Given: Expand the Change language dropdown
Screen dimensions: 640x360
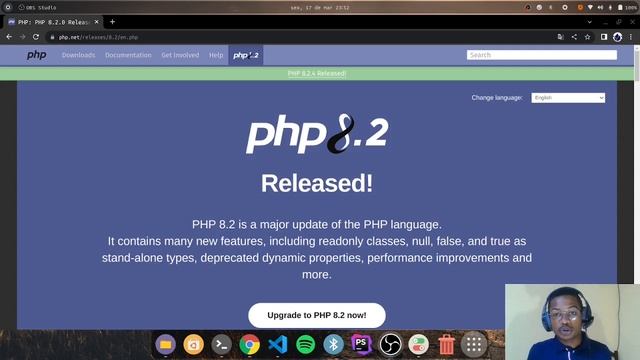Looking at the screenshot, I should [568, 98].
